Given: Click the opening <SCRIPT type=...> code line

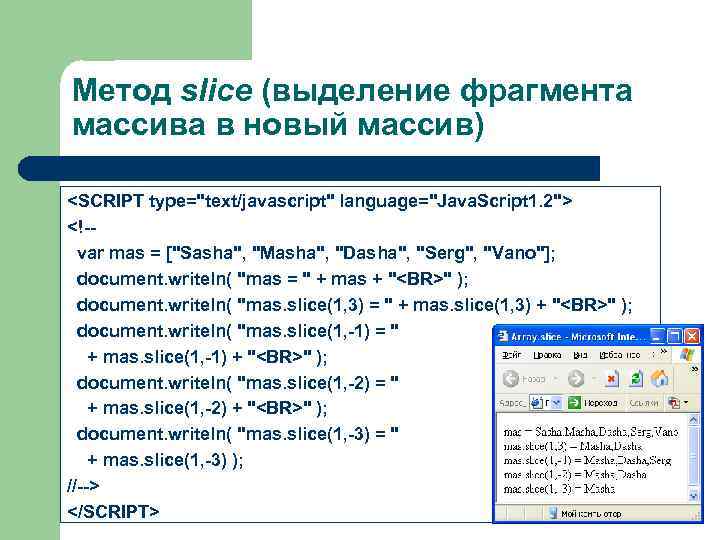Looking at the screenshot, I should [x=320, y=201].
